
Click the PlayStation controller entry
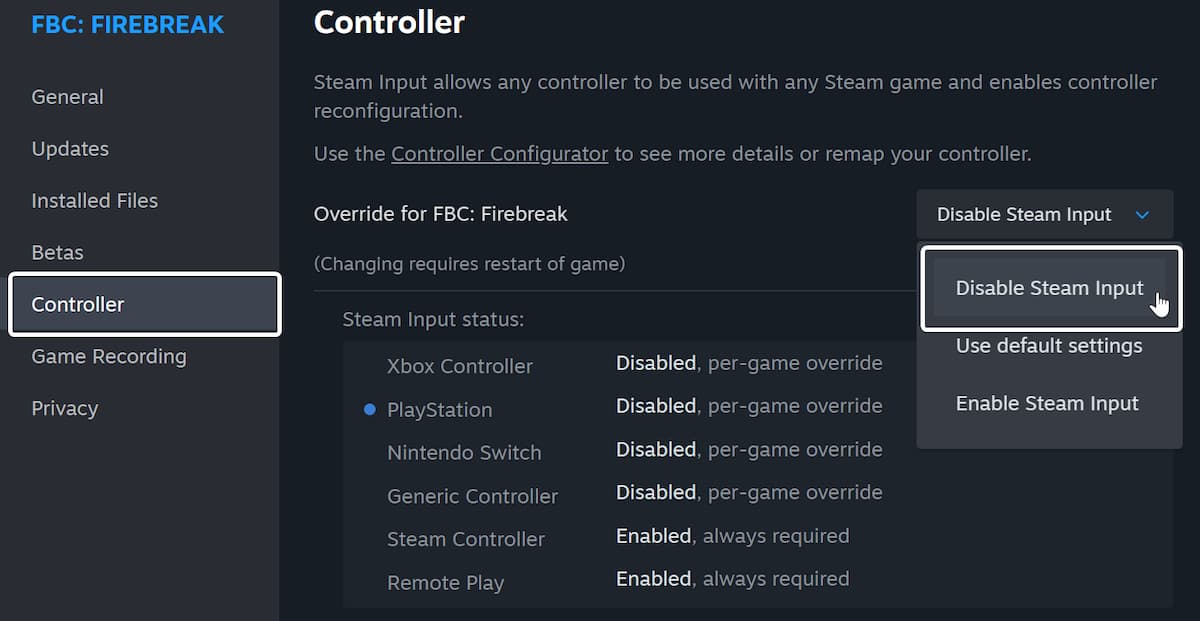pyautogui.click(x=440, y=410)
